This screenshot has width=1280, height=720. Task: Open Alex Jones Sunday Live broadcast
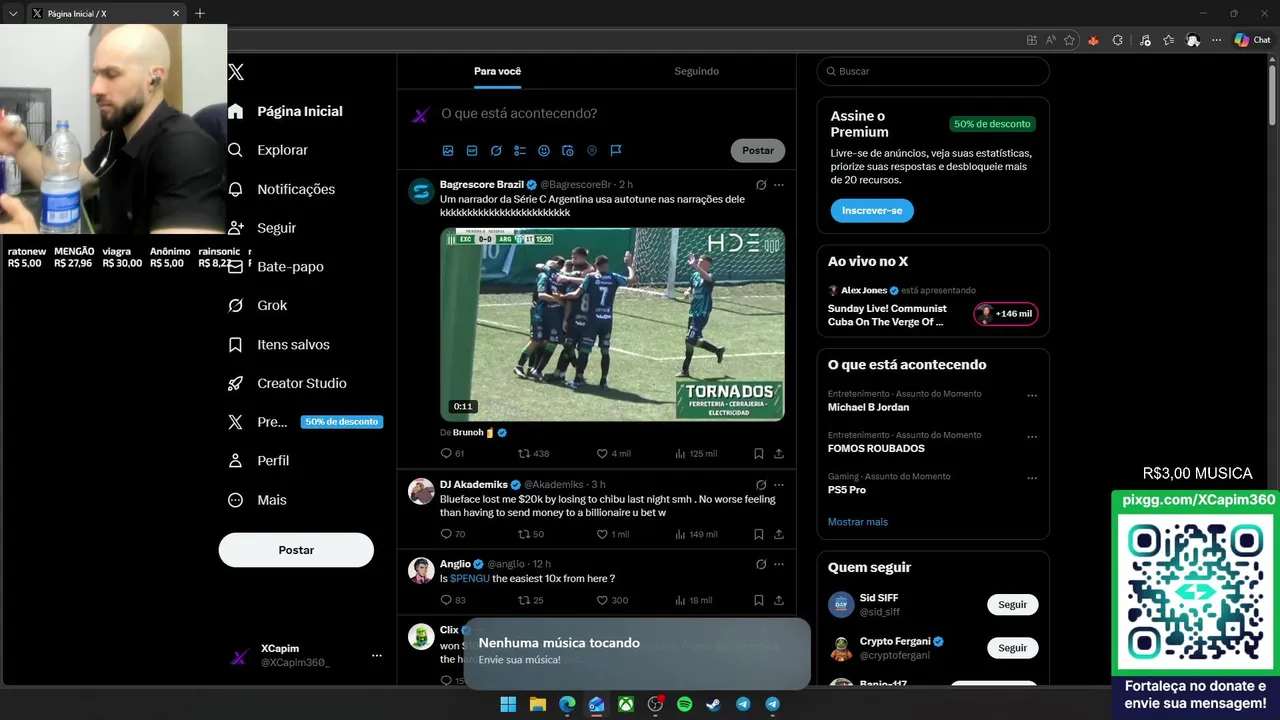coord(887,316)
